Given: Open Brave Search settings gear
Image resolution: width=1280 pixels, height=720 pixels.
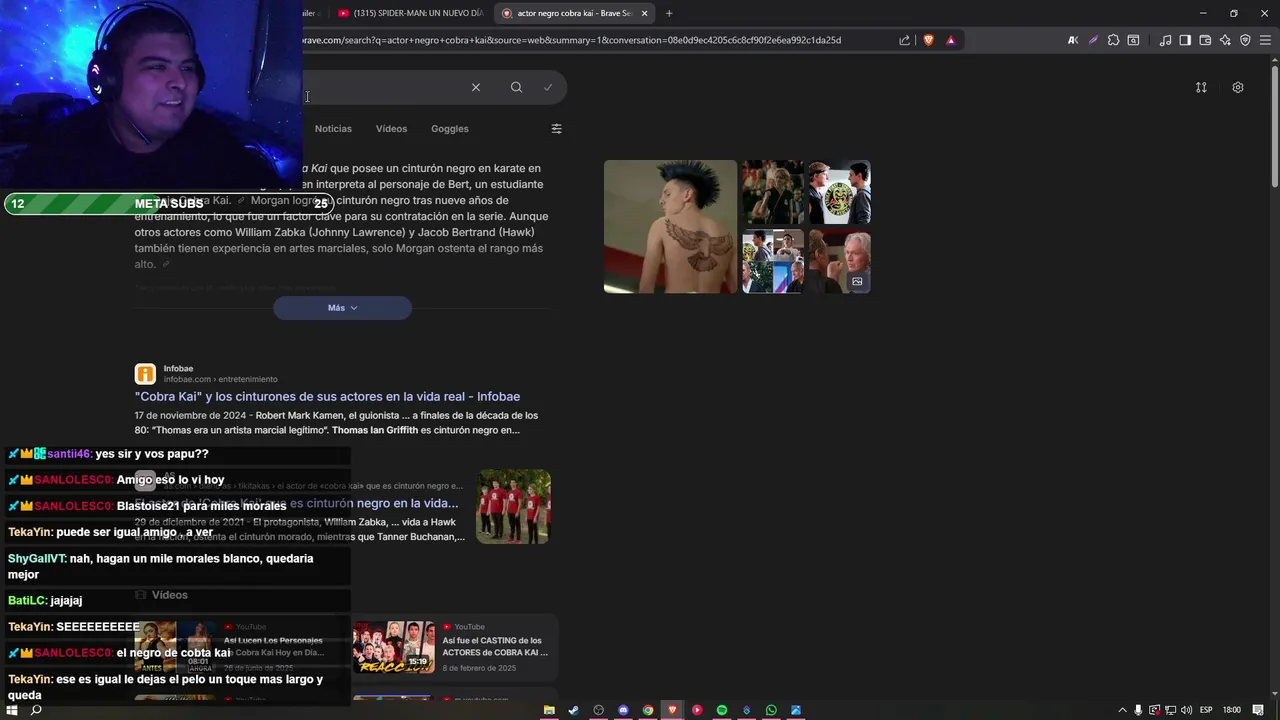Looking at the screenshot, I should coord(1238,87).
